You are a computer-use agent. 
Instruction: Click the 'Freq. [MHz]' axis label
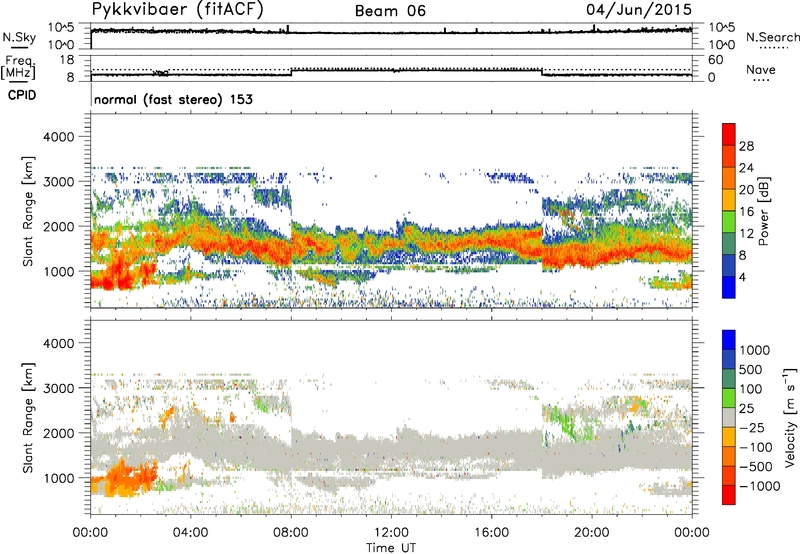point(19,67)
